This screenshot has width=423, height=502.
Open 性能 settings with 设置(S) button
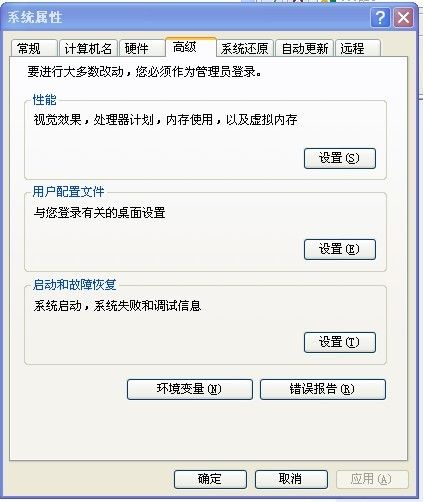340,158
